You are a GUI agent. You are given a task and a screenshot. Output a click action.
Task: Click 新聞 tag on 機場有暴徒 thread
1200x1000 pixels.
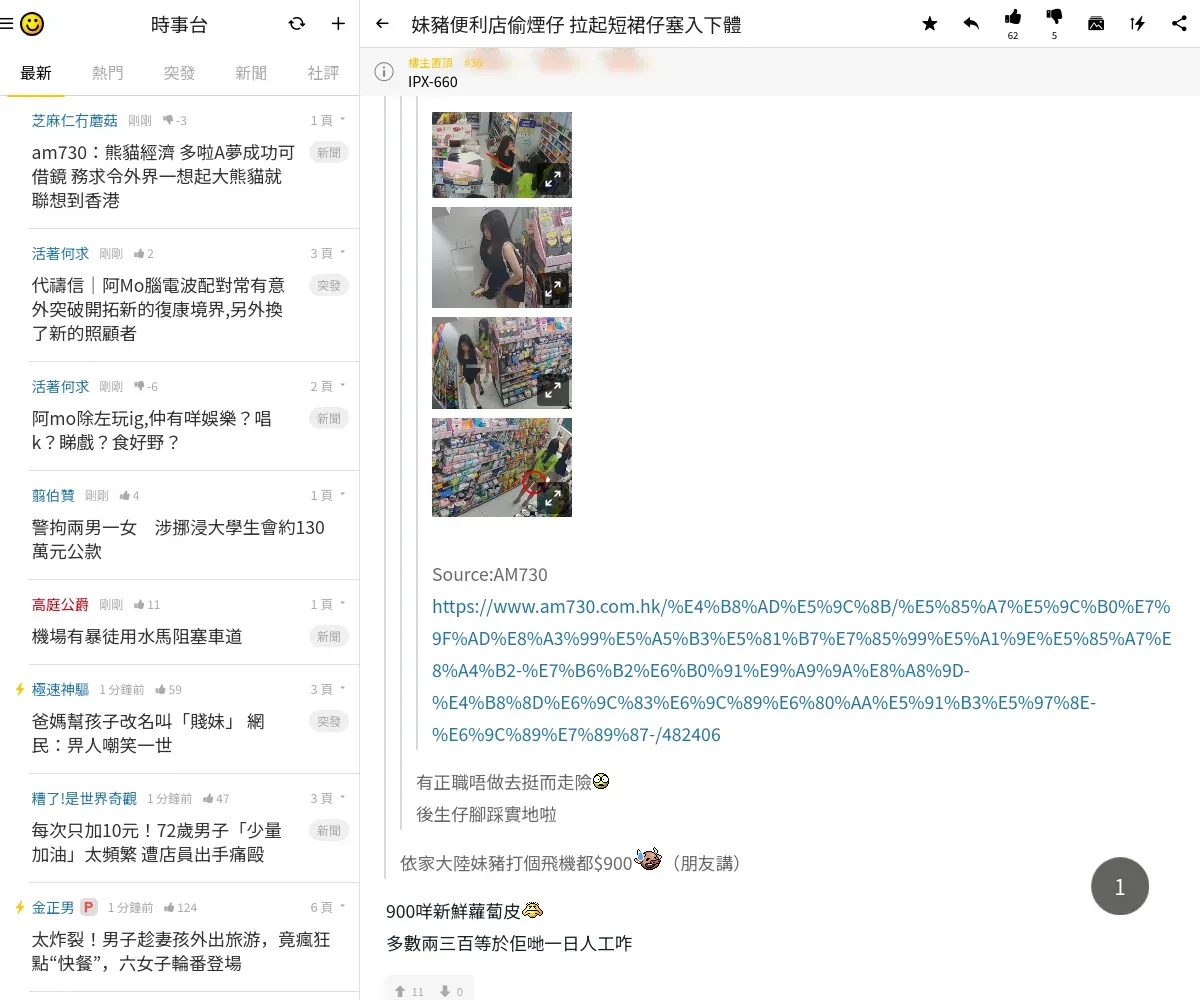pos(329,636)
